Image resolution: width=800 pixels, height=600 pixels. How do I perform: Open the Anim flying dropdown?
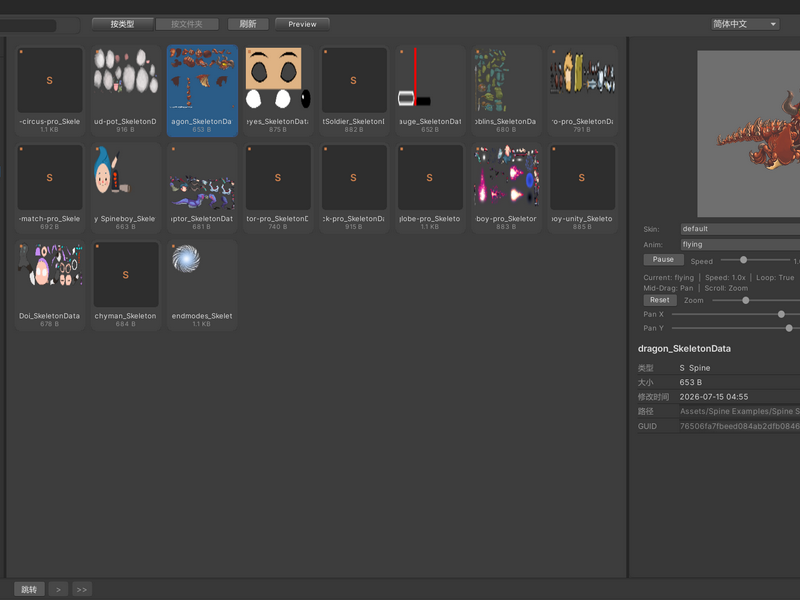click(x=740, y=244)
